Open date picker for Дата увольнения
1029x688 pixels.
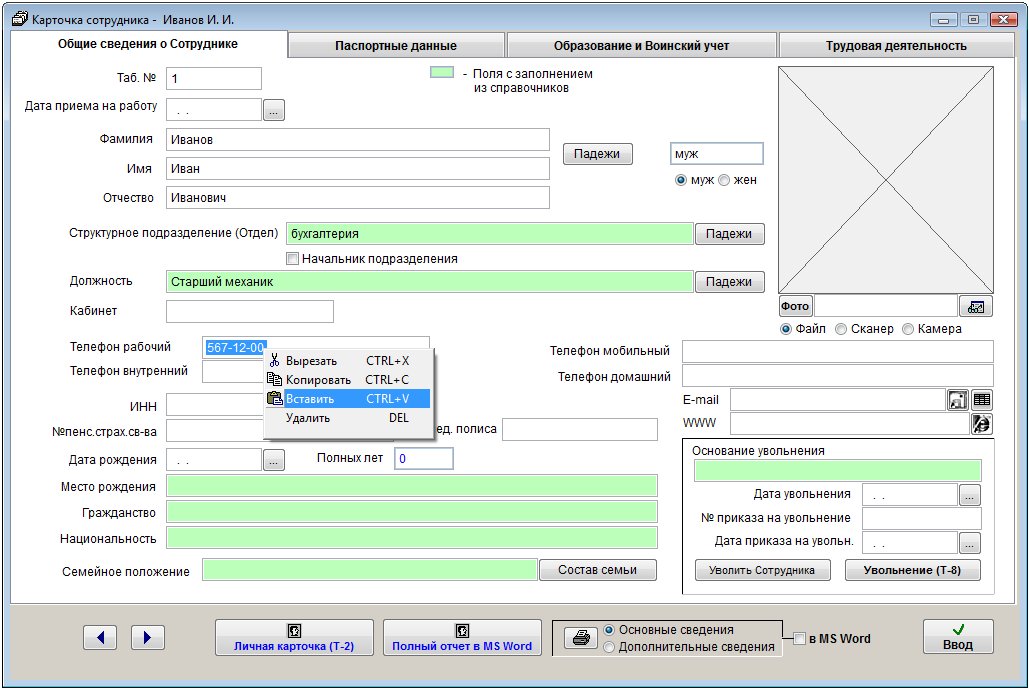(970, 494)
